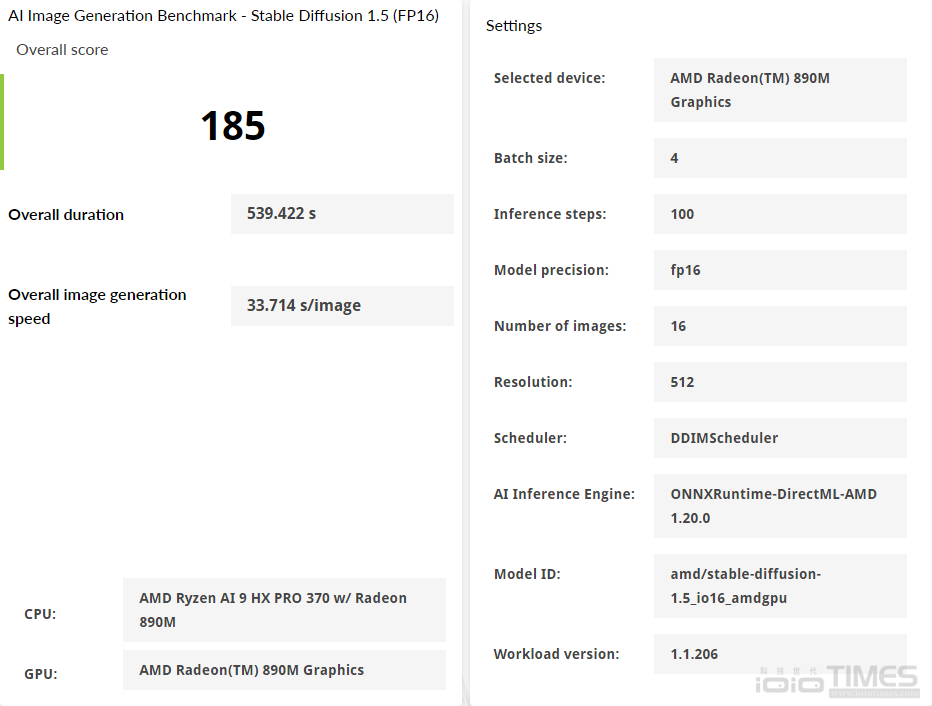Click the Inference steps value 100
932x706 pixels.
click(780, 214)
